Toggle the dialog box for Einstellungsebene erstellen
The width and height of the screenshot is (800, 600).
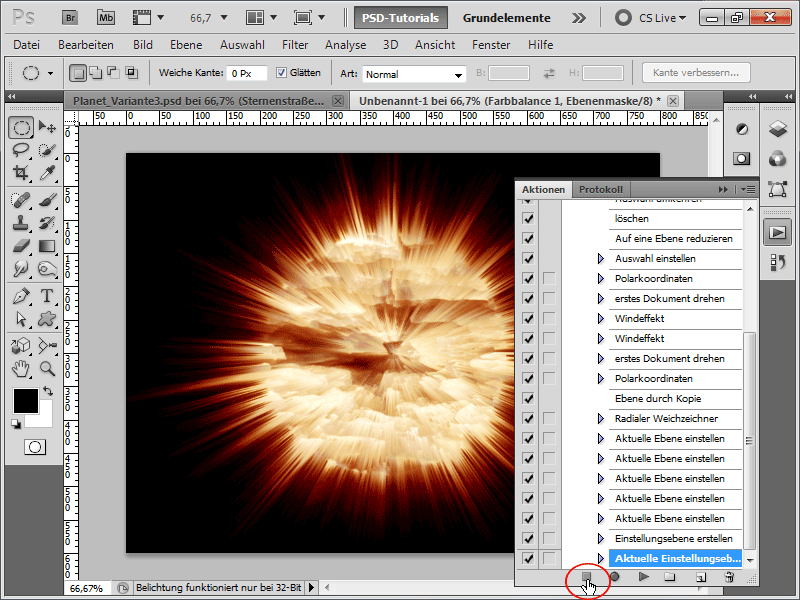549,538
